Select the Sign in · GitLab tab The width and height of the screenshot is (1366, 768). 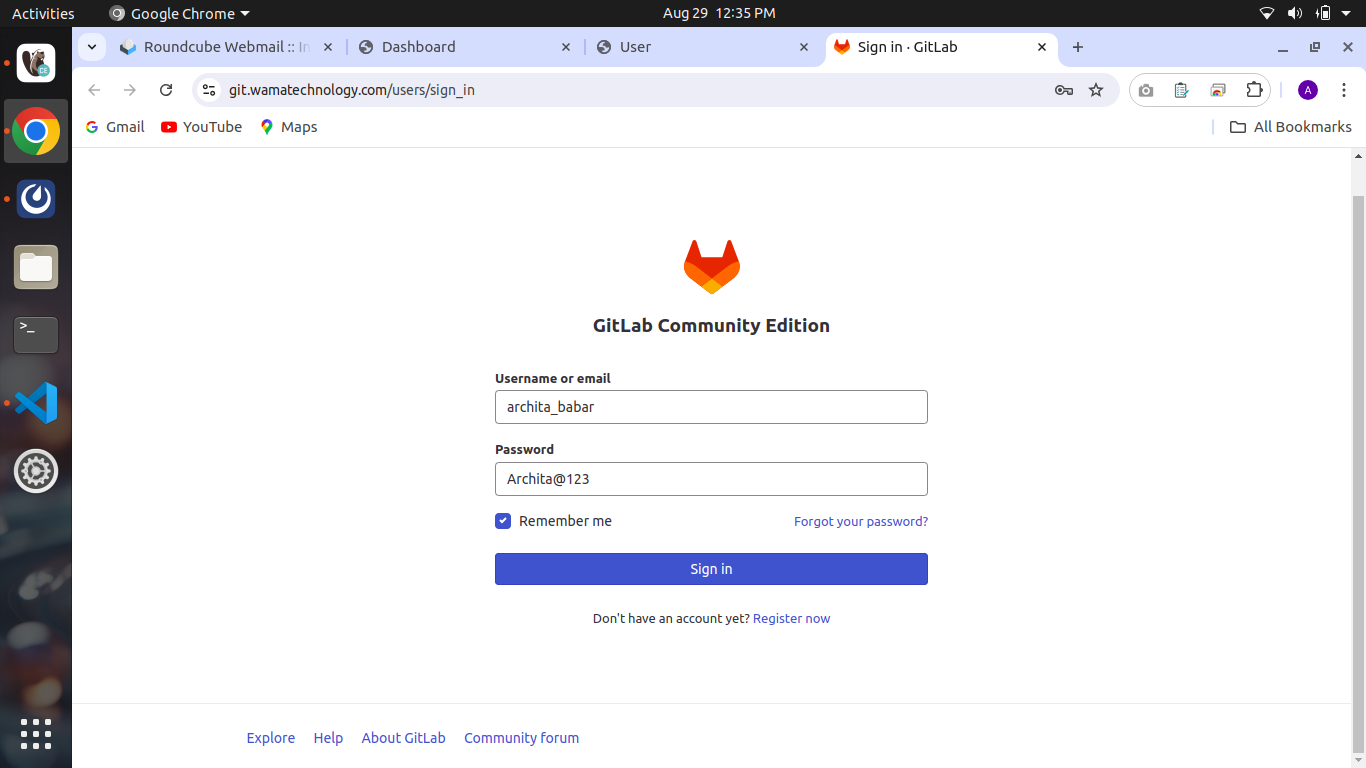[941, 47]
